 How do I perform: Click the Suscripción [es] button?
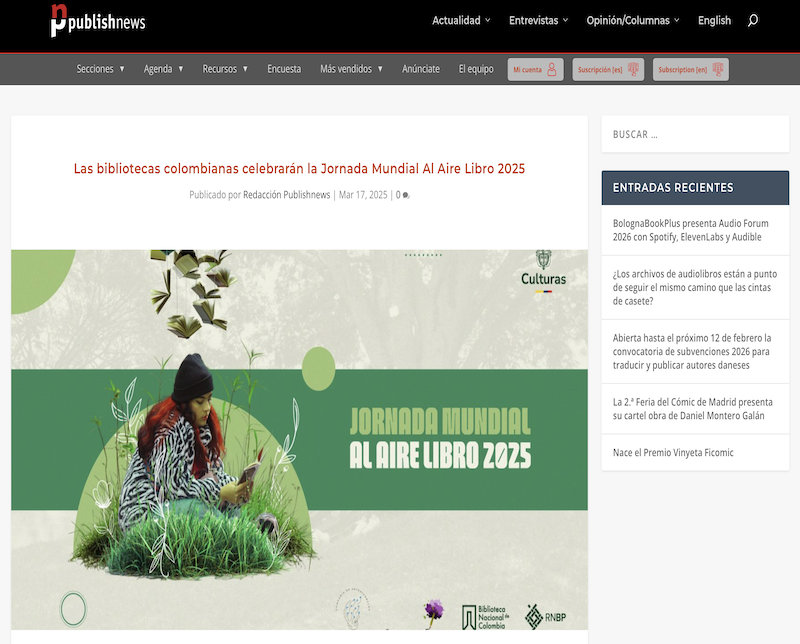[608, 69]
